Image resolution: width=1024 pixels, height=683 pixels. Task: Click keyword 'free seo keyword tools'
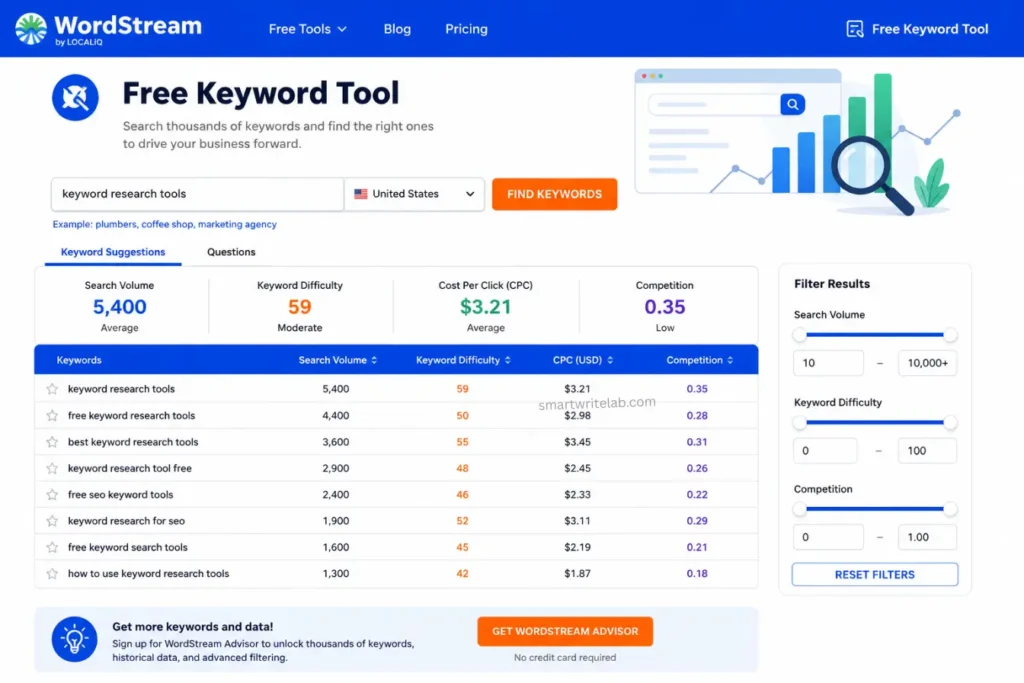120,494
